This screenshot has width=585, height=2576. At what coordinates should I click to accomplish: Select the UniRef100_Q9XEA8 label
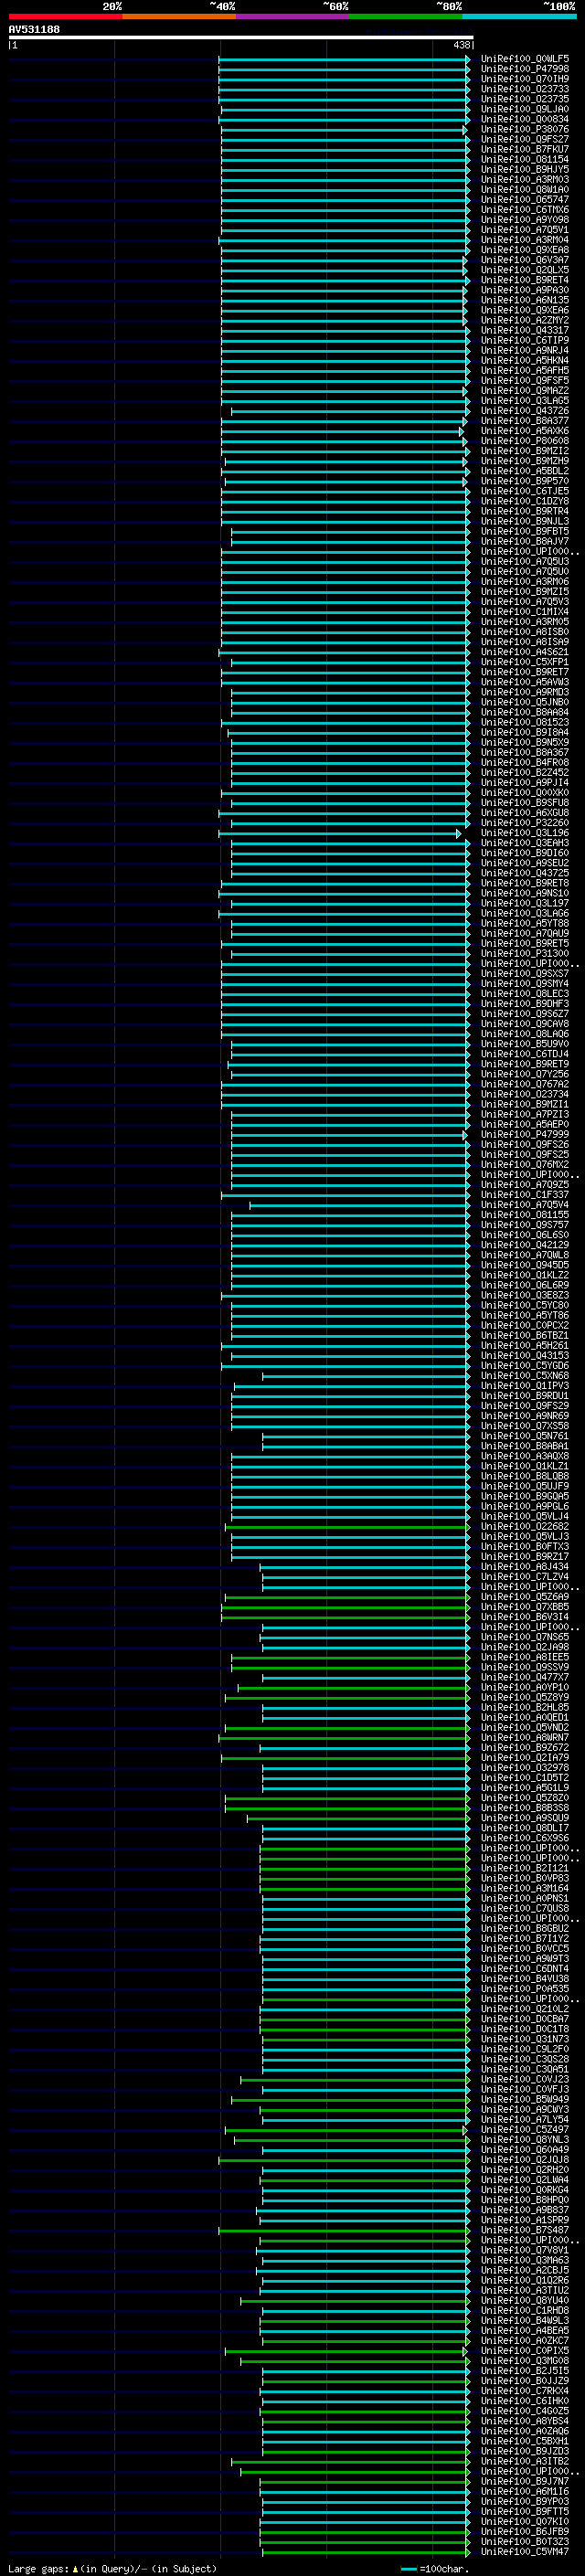point(525,250)
